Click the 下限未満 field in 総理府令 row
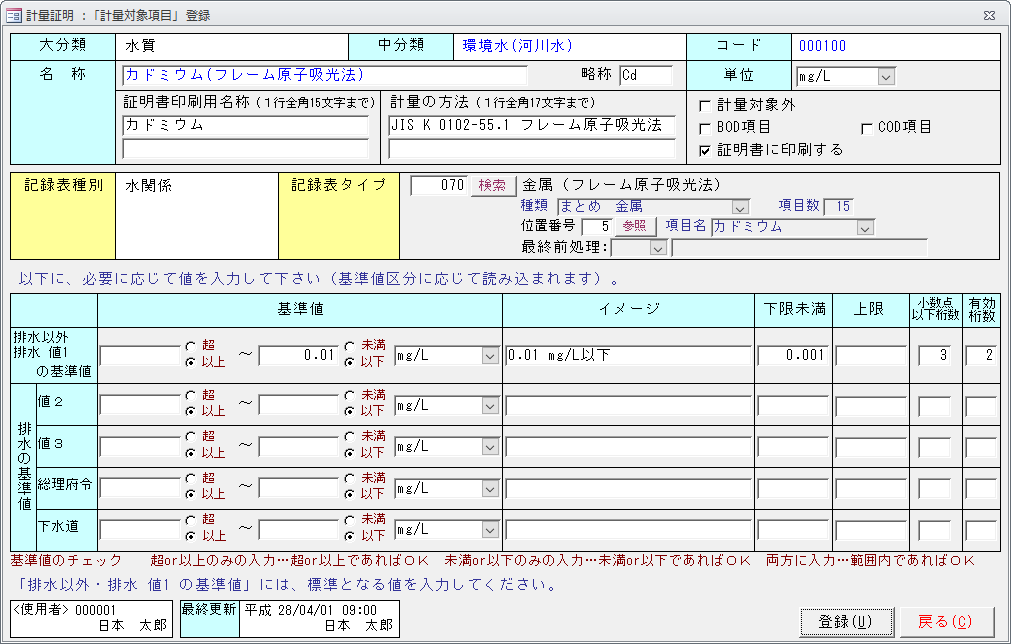Screen dimensions: 1011x644 pos(793,489)
